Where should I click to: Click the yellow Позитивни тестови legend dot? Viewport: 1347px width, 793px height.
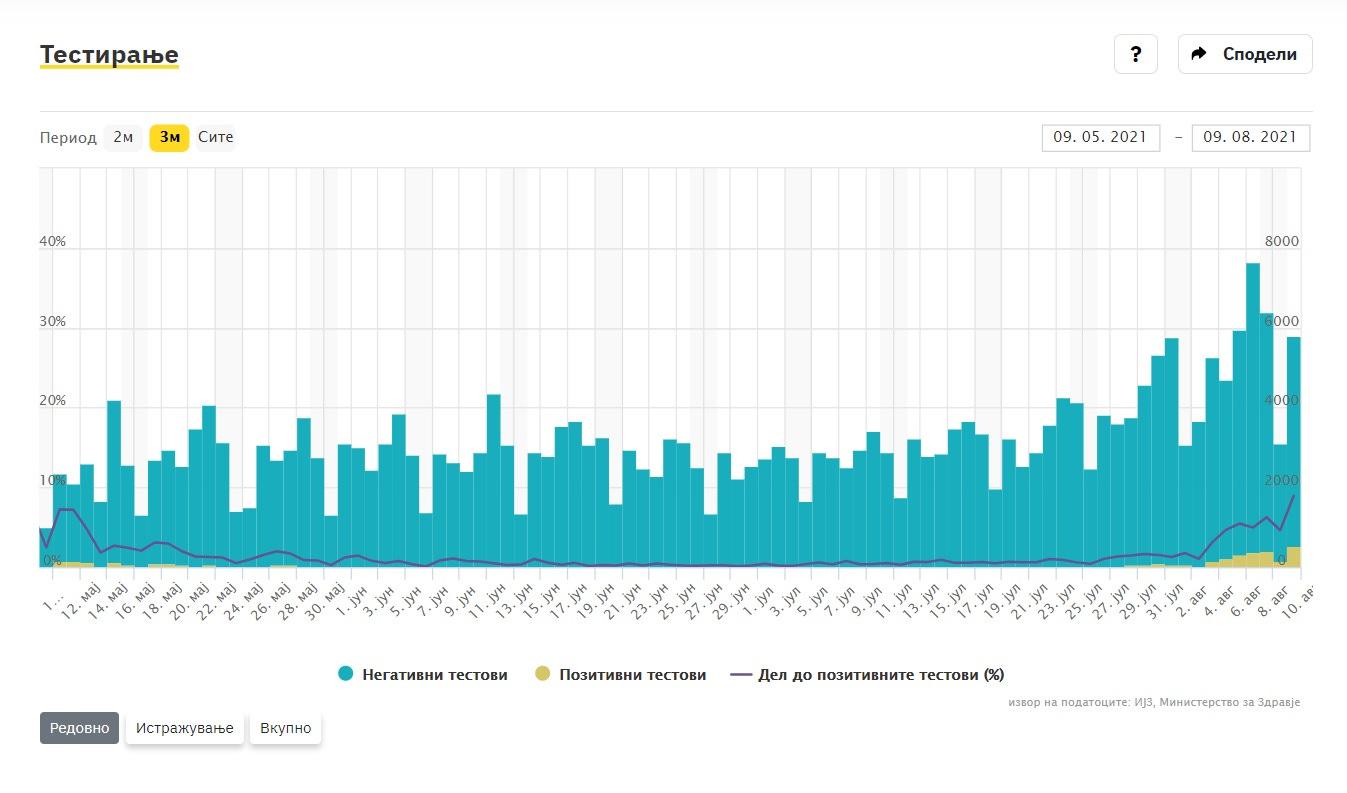543,675
